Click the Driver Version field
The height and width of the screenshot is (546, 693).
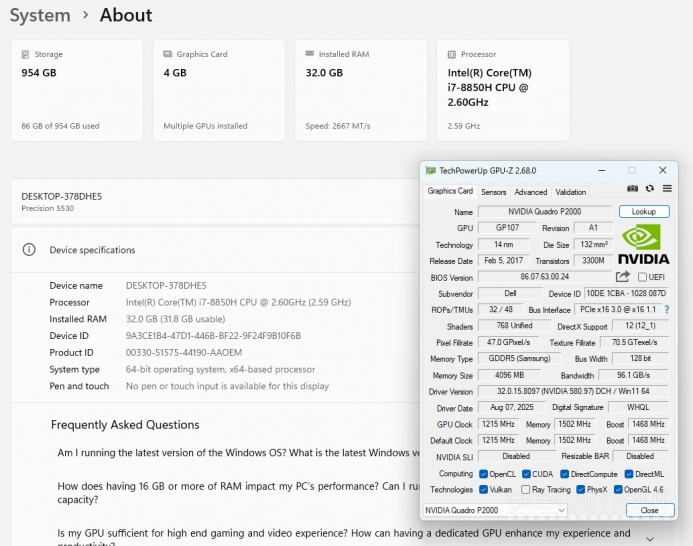pos(573,391)
